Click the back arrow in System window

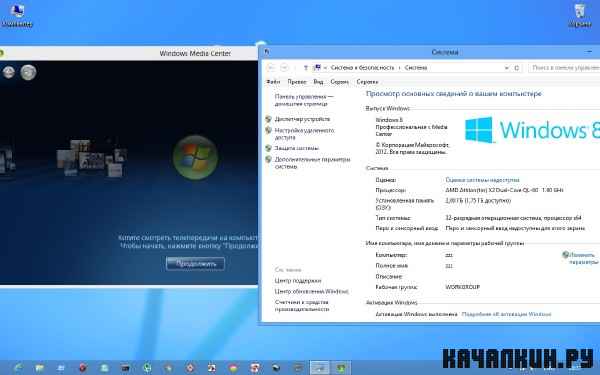(x=271, y=68)
